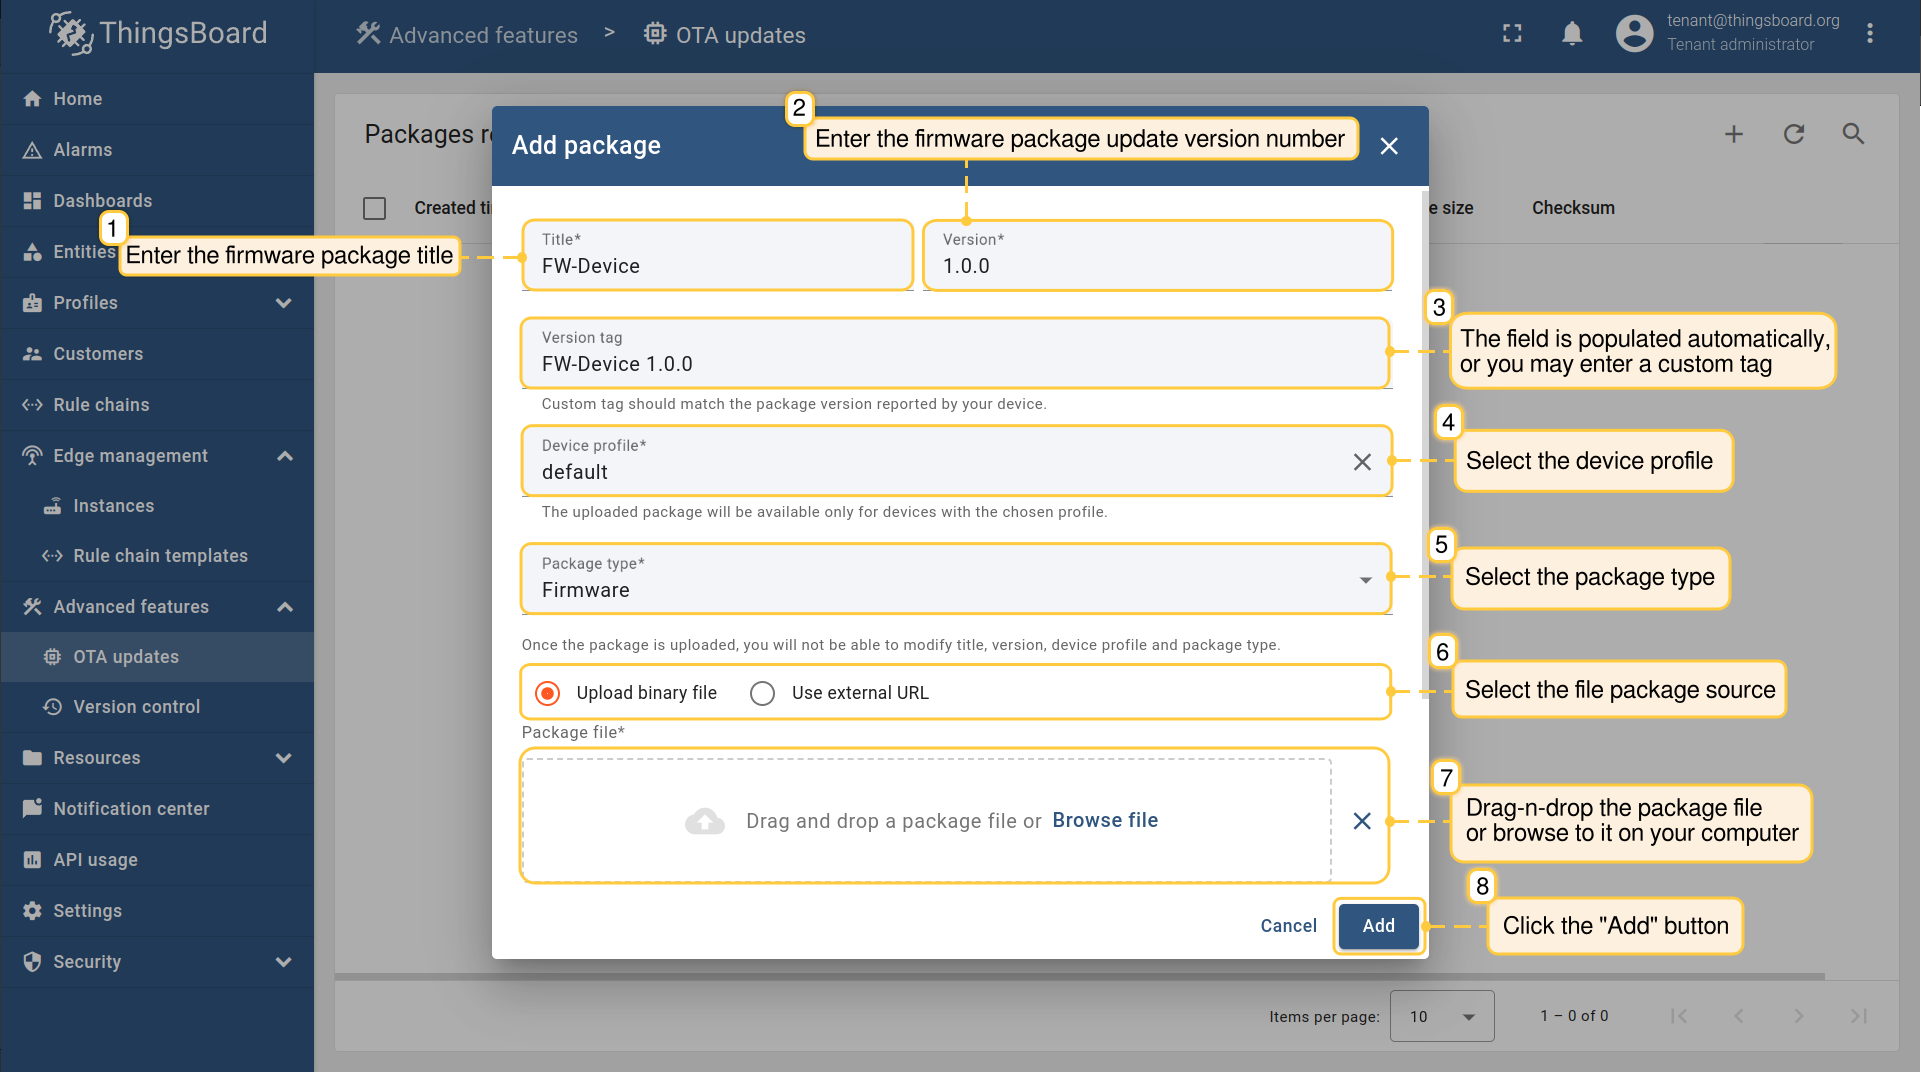
Task: Remove the package file with X icon
Action: (1361, 821)
